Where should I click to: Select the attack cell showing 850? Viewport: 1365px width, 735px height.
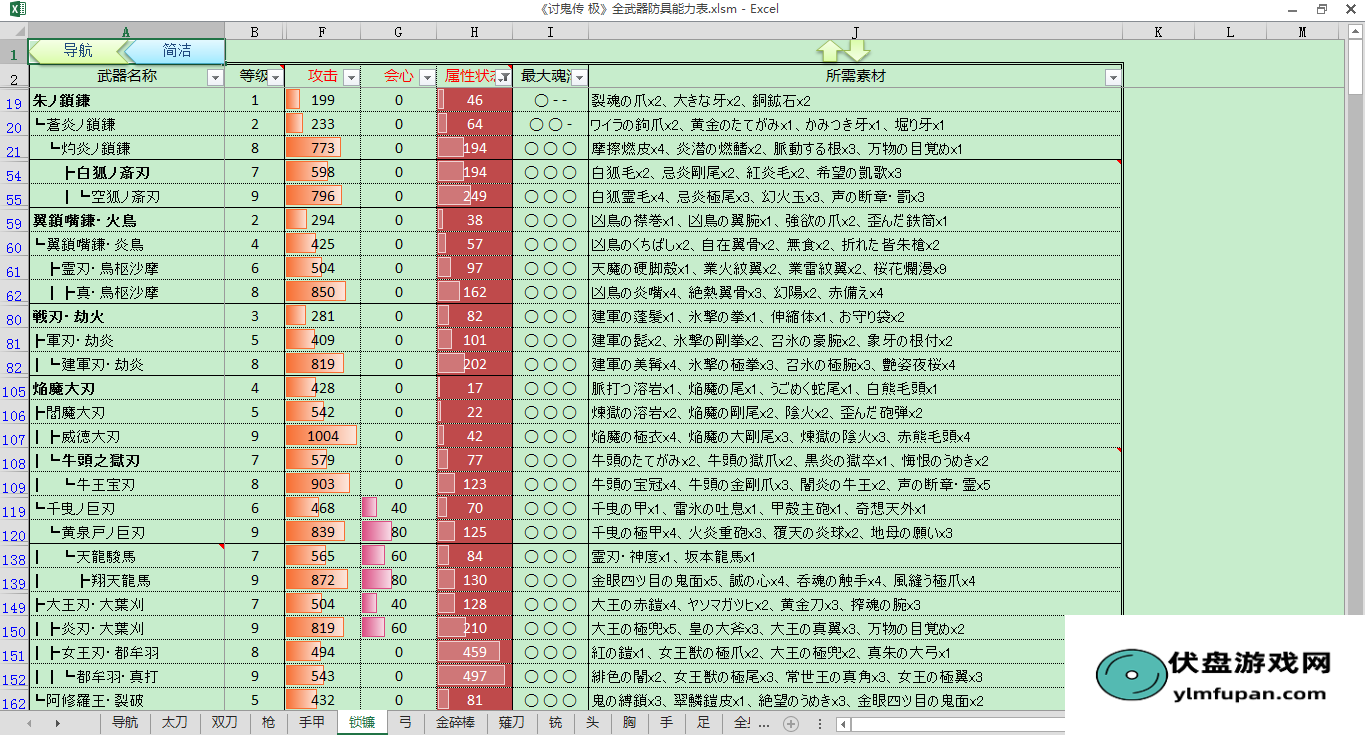(322, 292)
